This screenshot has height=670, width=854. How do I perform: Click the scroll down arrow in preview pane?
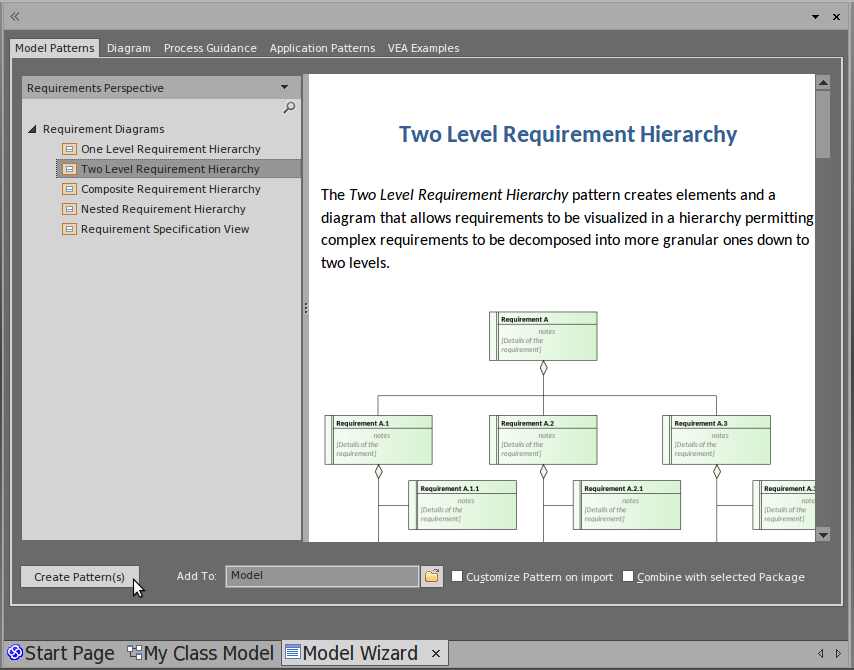click(x=822, y=535)
